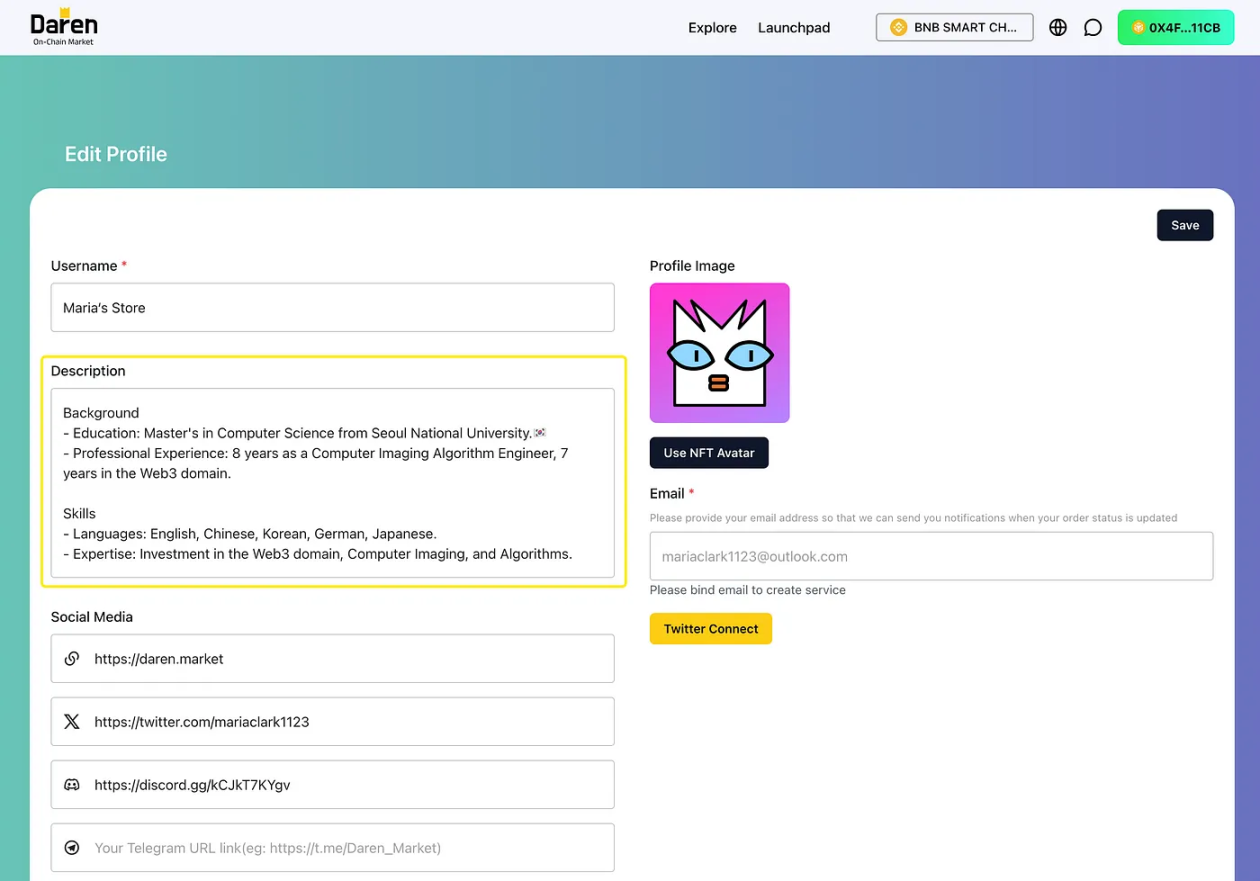
Task: Click the Telegram icon in Social Media
Action: pyautogui.click(x=72, y=848)
